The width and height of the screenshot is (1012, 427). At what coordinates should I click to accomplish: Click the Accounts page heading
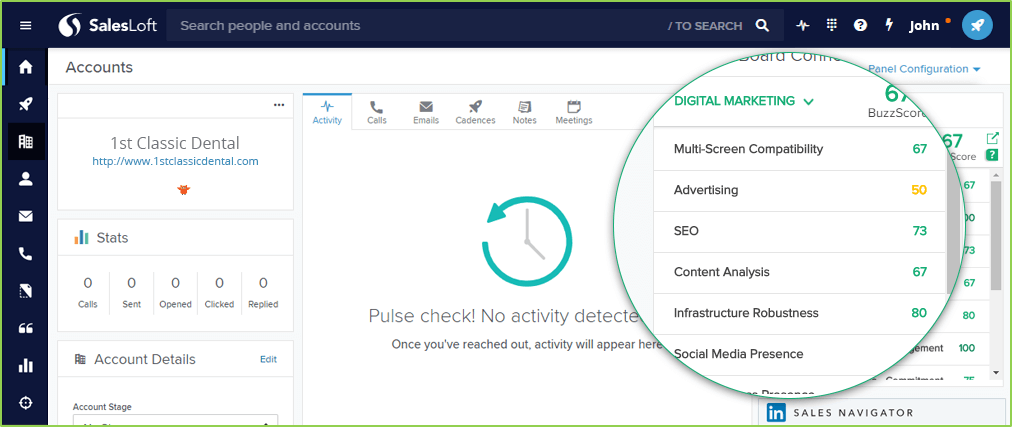pyautogui.click(x=99, y=67)
